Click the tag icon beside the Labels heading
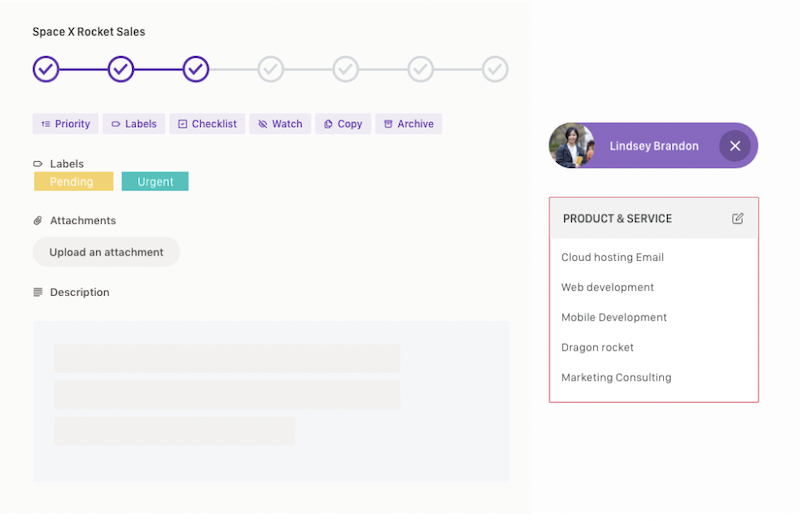 click(38, 164)
